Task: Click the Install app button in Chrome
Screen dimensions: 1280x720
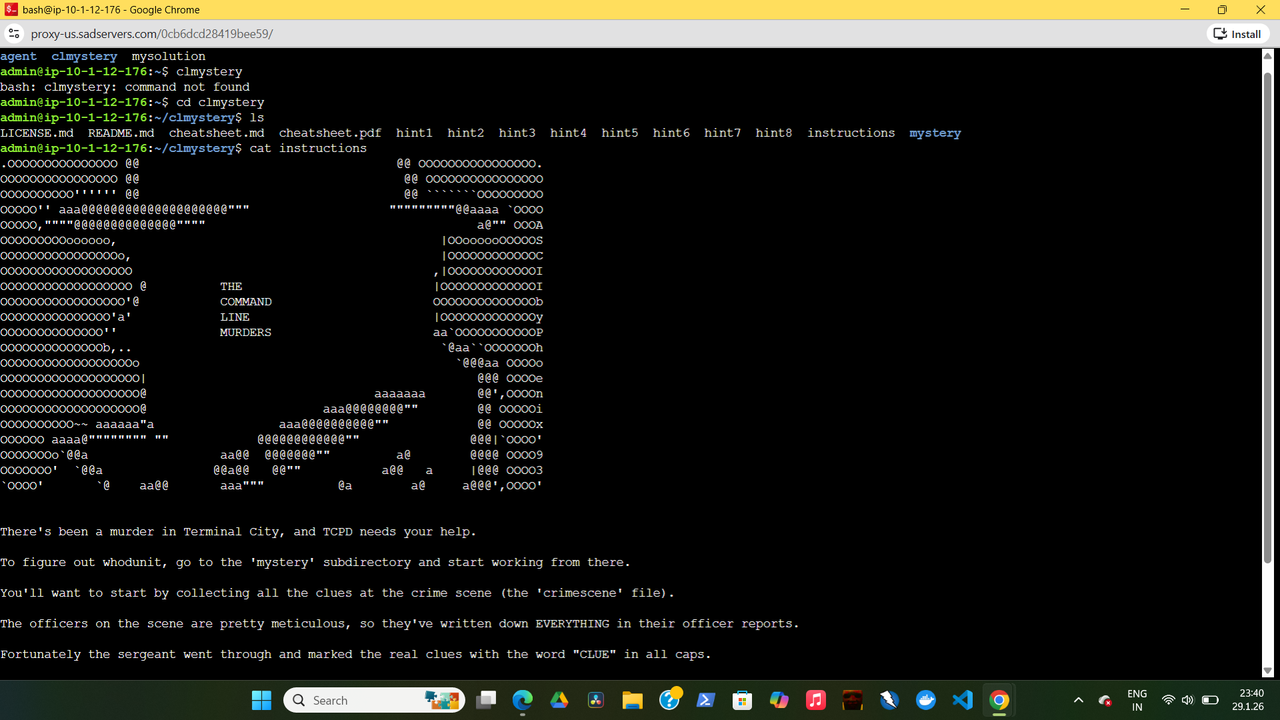Action: (1237, 34)
